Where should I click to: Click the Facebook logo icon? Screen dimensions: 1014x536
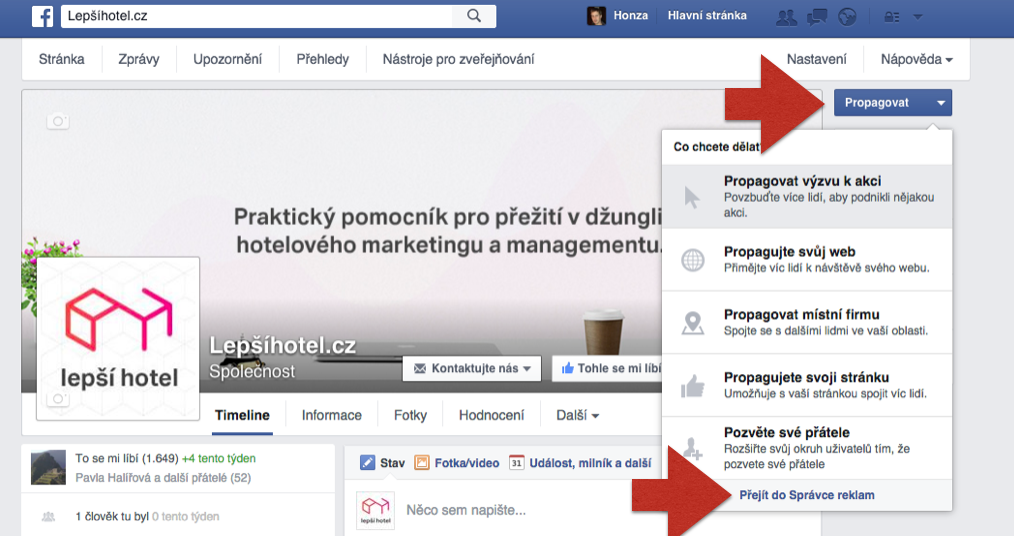click(x=43, y=16)
